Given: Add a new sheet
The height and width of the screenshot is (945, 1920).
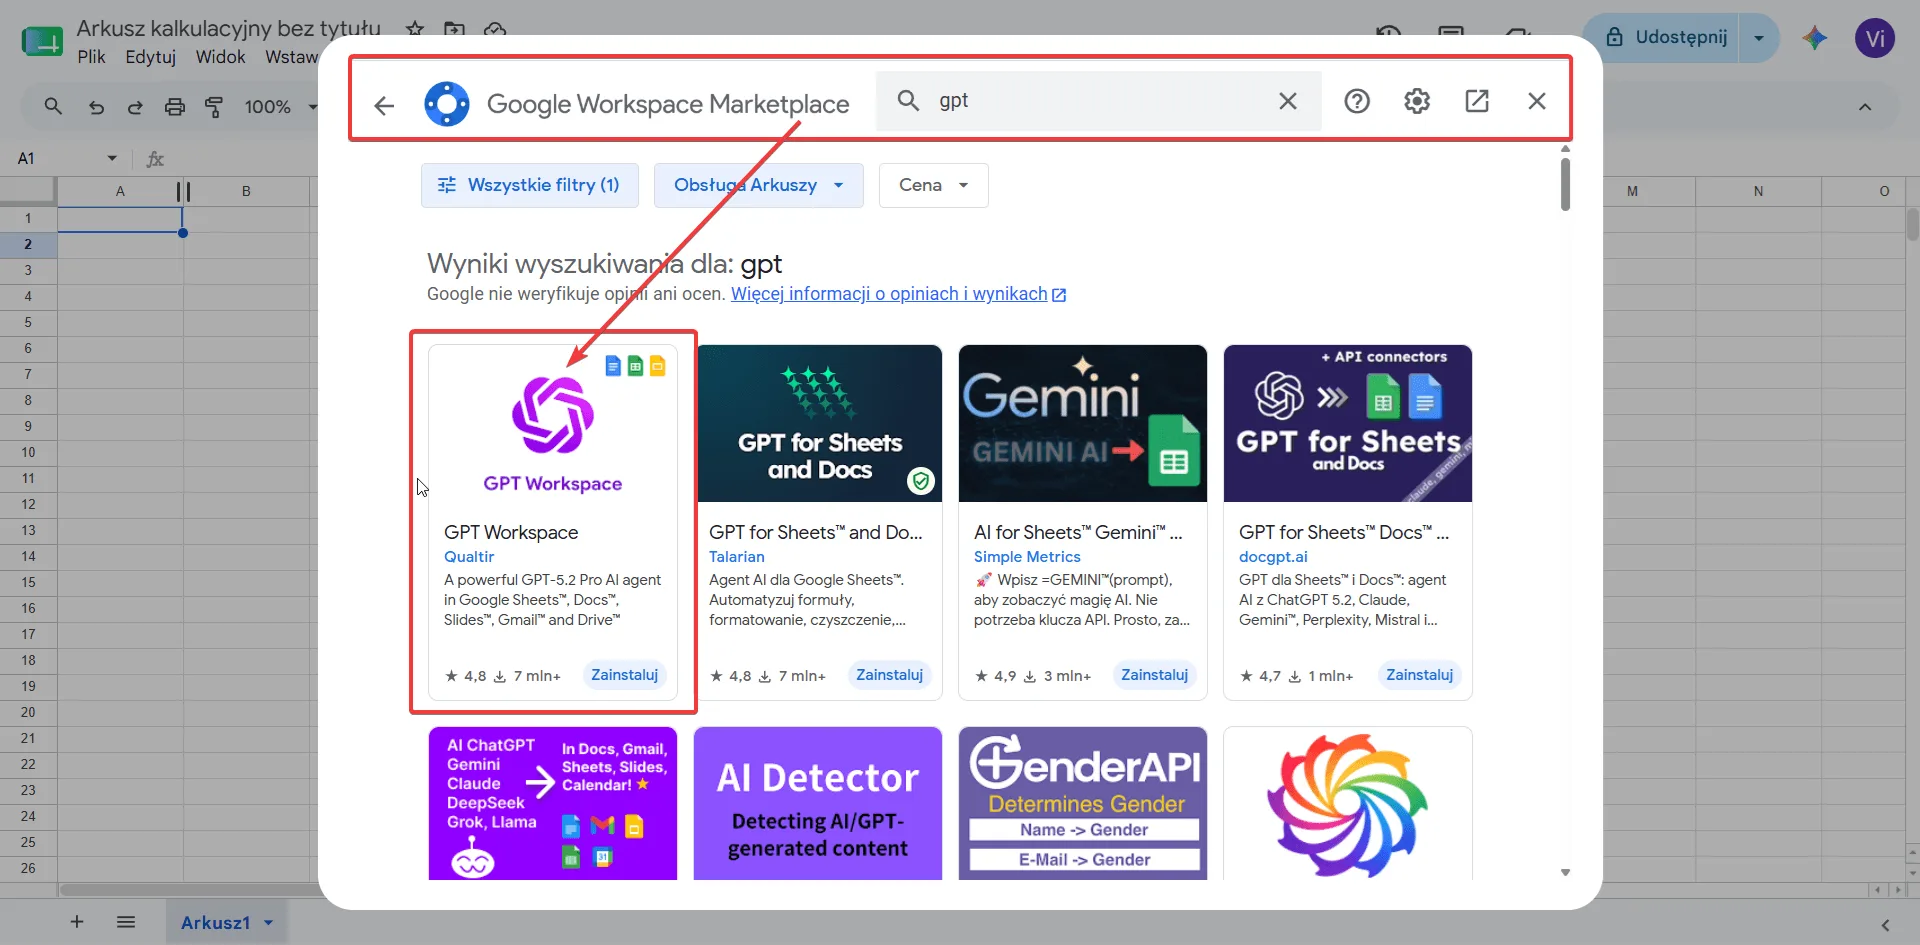Looking at the screenshot, I should (77, 922).
